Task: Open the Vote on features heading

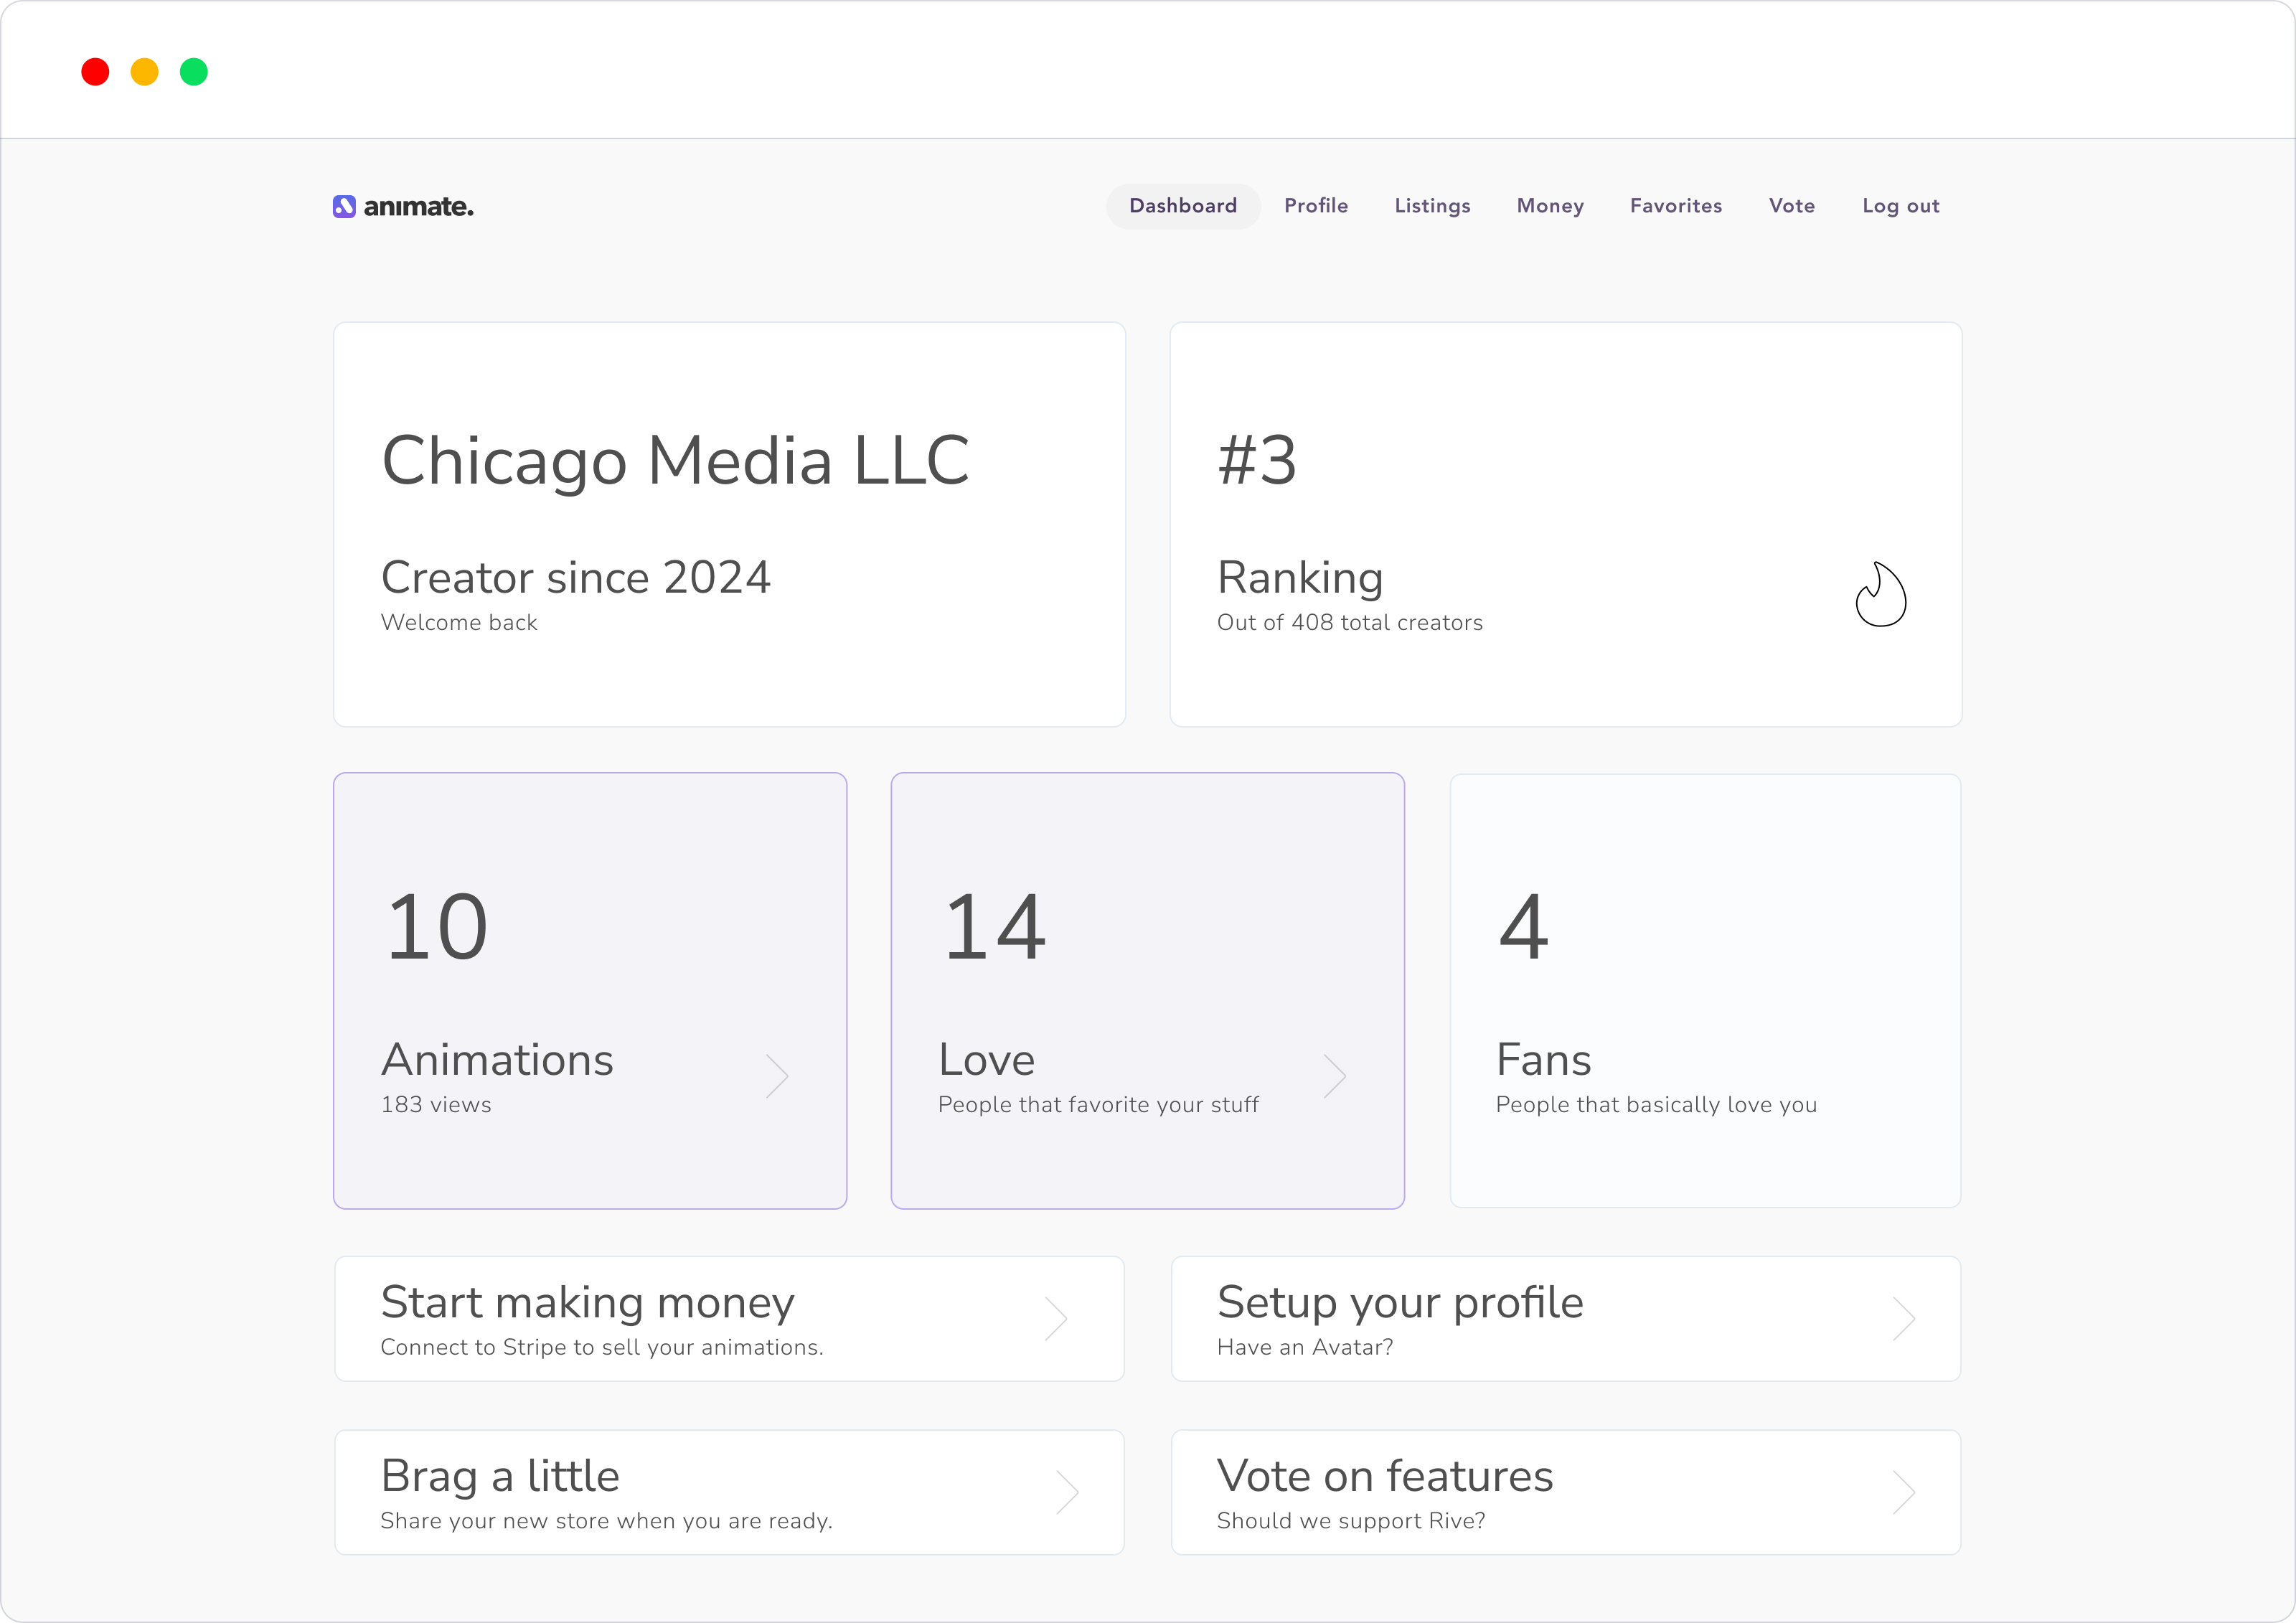Action: coord(1385,1475)
